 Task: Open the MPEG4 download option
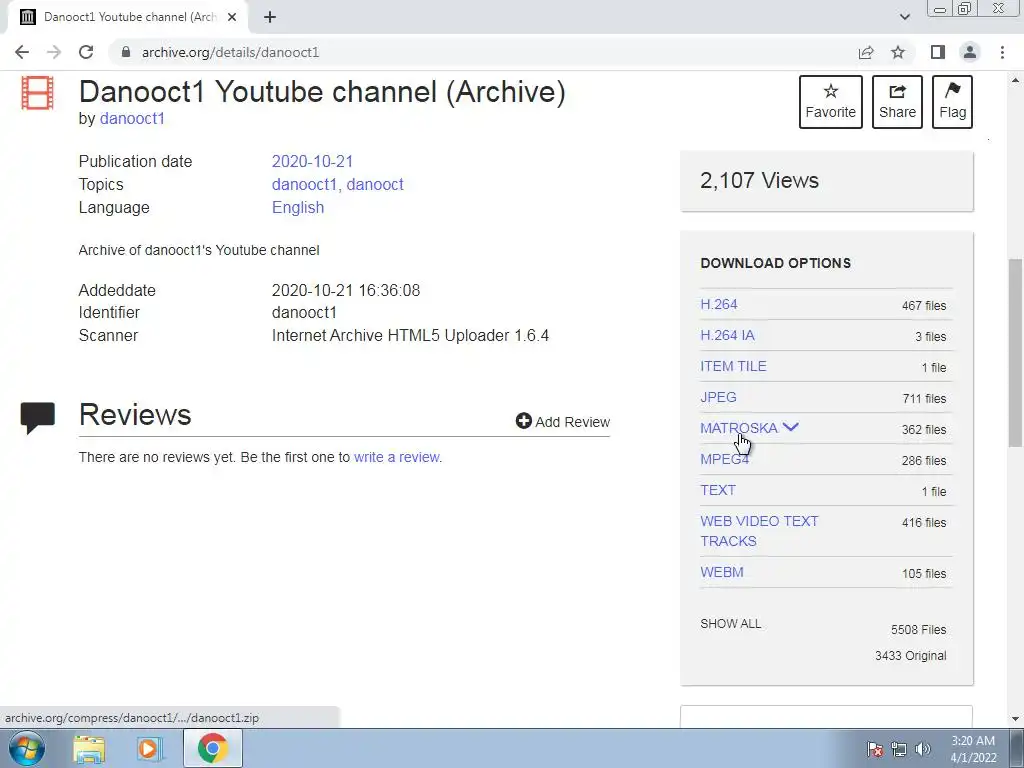(x=724, y=459)
